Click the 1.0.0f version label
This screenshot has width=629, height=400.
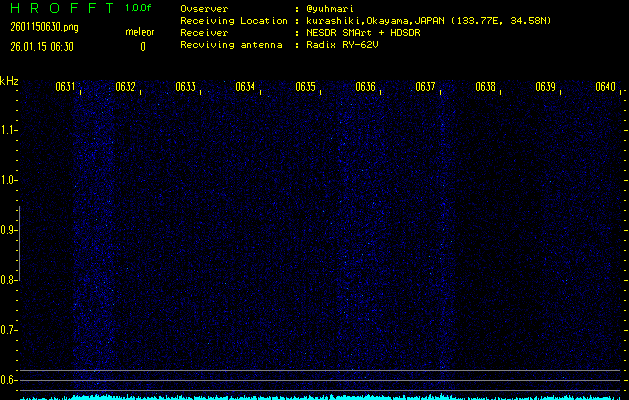[x=139, y=8]
